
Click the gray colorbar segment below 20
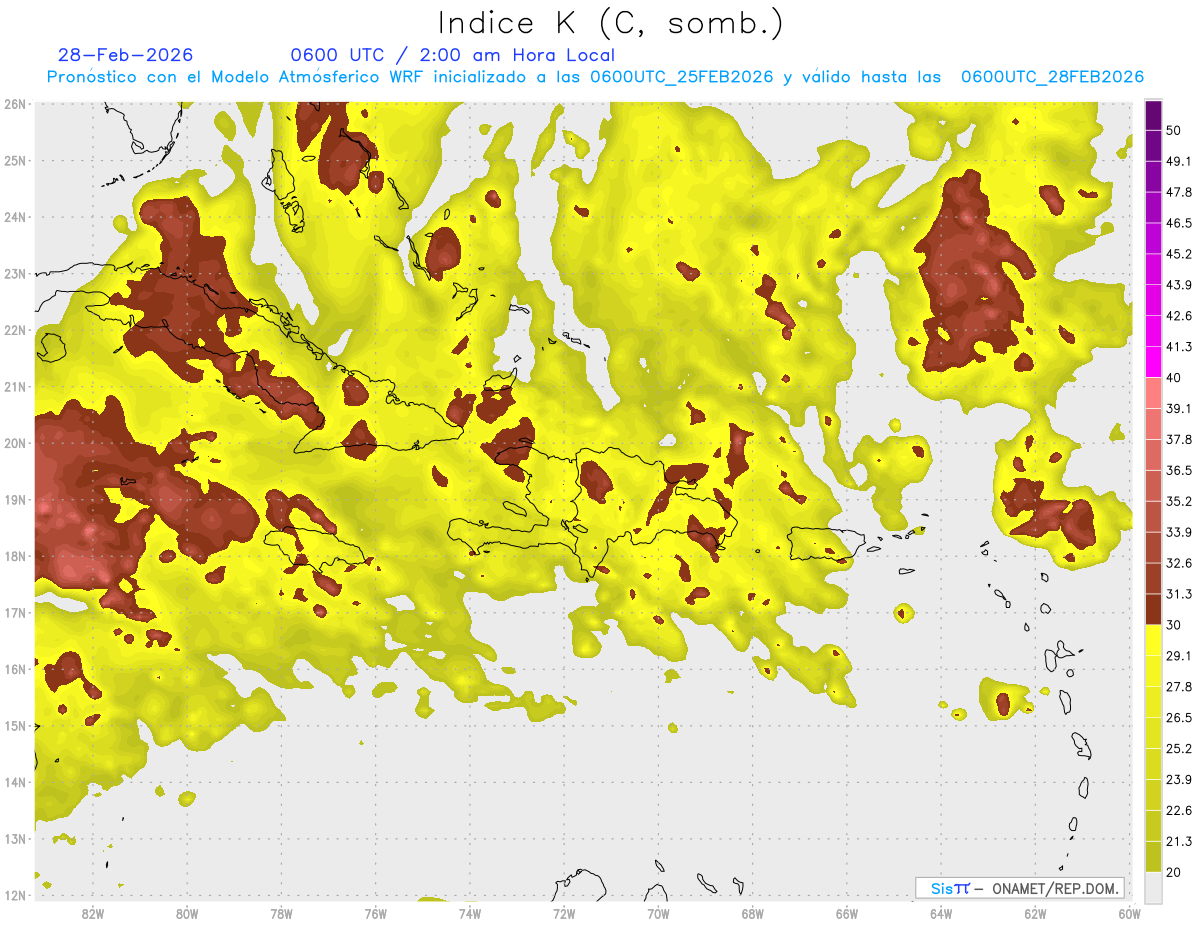1154,887
